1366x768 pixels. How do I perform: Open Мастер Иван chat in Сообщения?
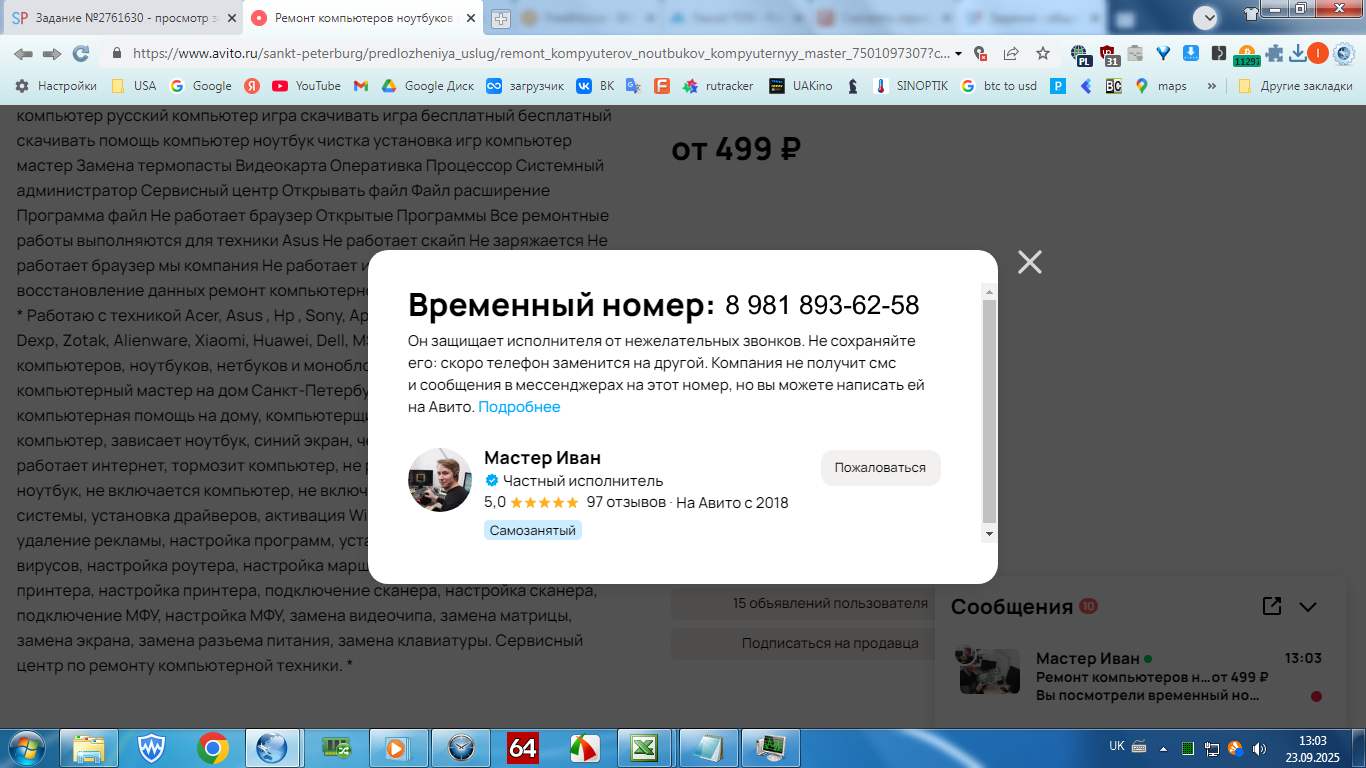click(x=1140, y=676)
